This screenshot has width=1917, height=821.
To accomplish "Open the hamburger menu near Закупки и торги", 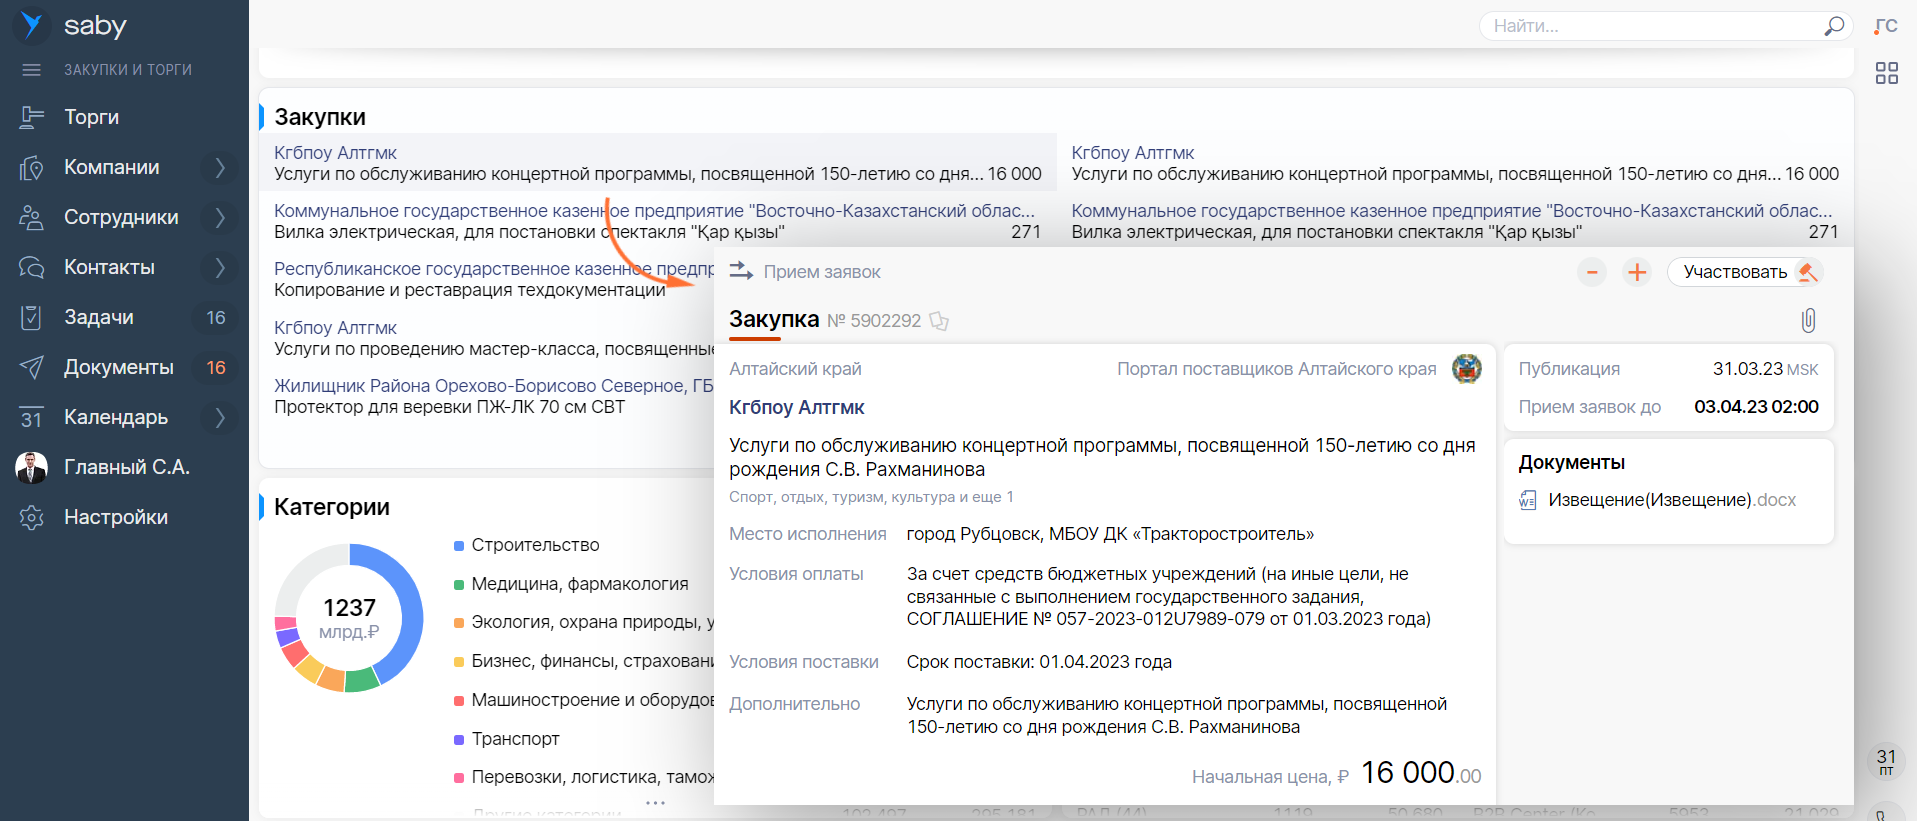I will point(32,70).
